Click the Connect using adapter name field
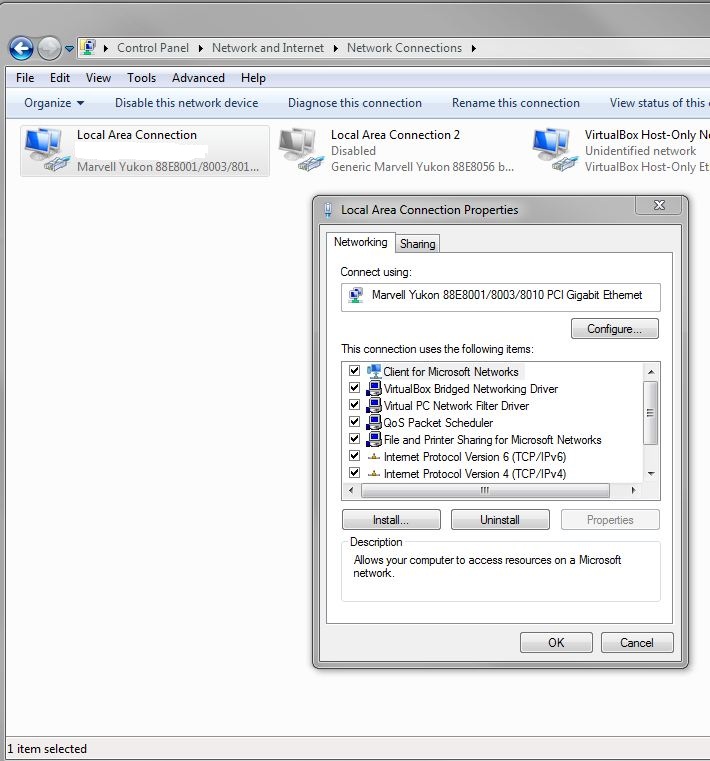710x761 pixels. coord(500,297)
